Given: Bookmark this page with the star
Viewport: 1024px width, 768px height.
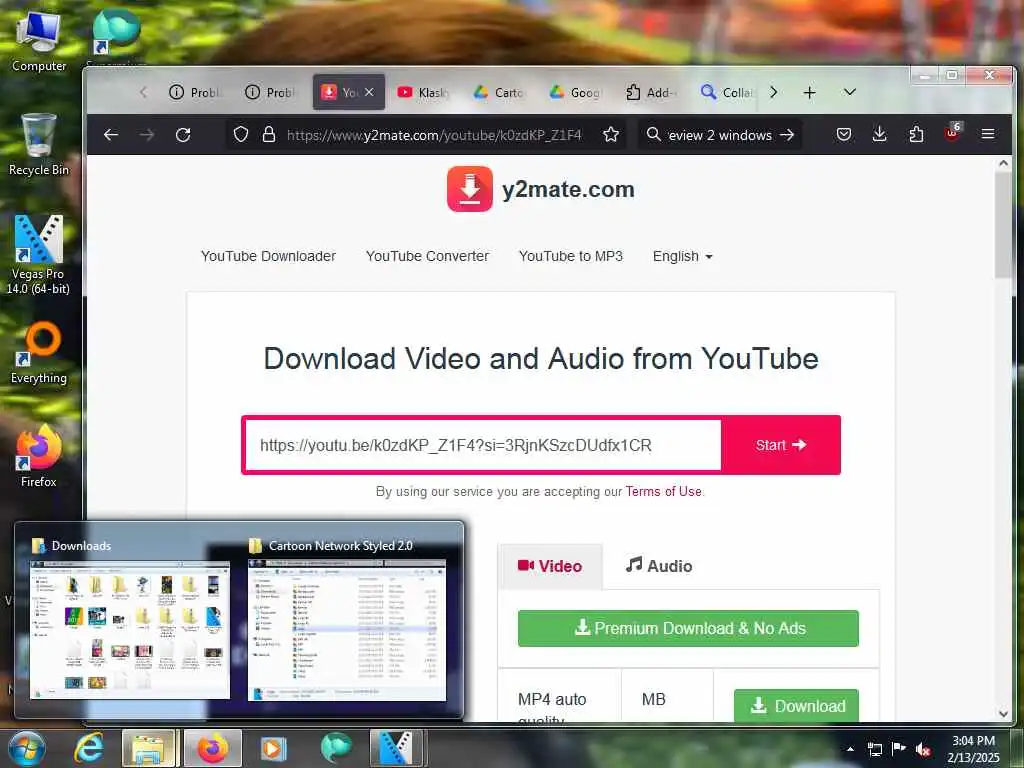Looking at the screenshot, I should click(611, 135).
